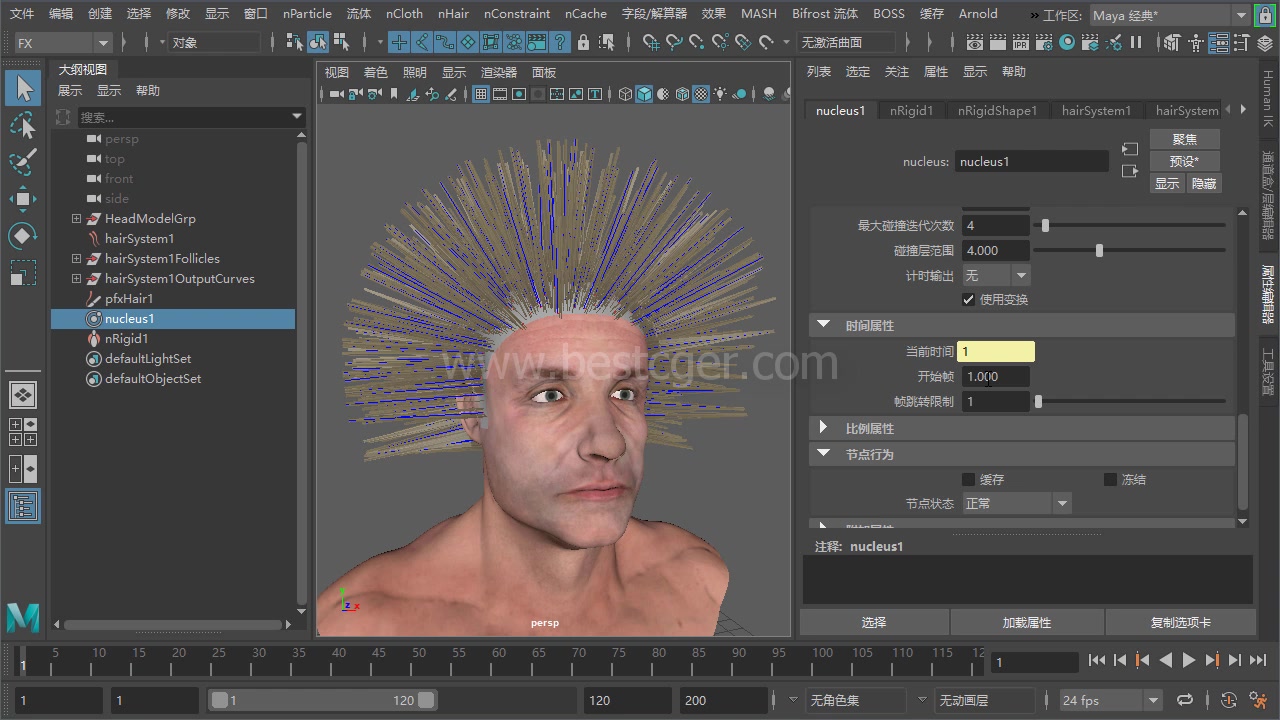The image size is (1280, 720).
Task: Toggle the Outliner panel button
Action: click(x=23, y=506)
